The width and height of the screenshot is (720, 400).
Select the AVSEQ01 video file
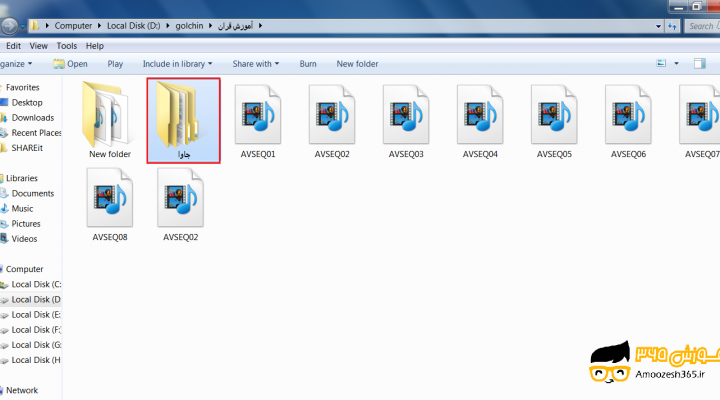258,121
